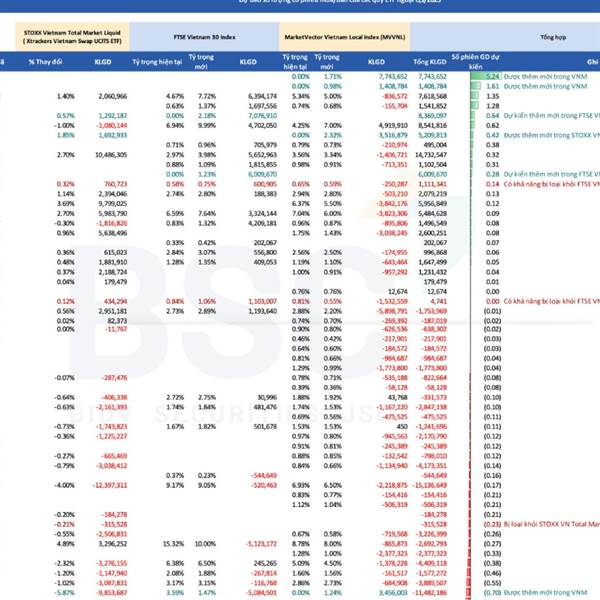Click the 1.61 expected sessions cell
600x600 pixels.
tap(493, 86)
